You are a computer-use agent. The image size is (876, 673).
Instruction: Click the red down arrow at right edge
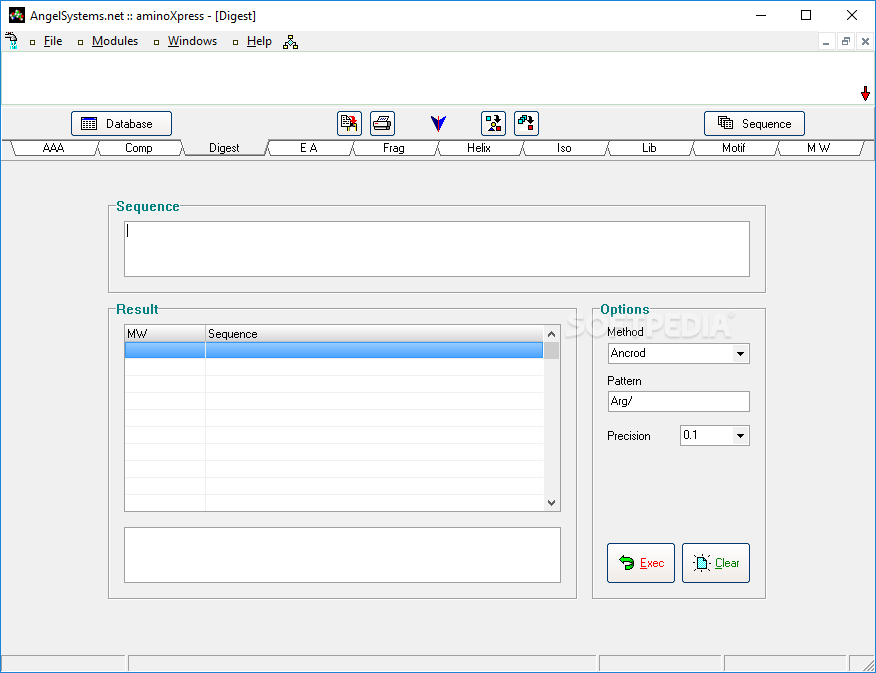point(865,94)
